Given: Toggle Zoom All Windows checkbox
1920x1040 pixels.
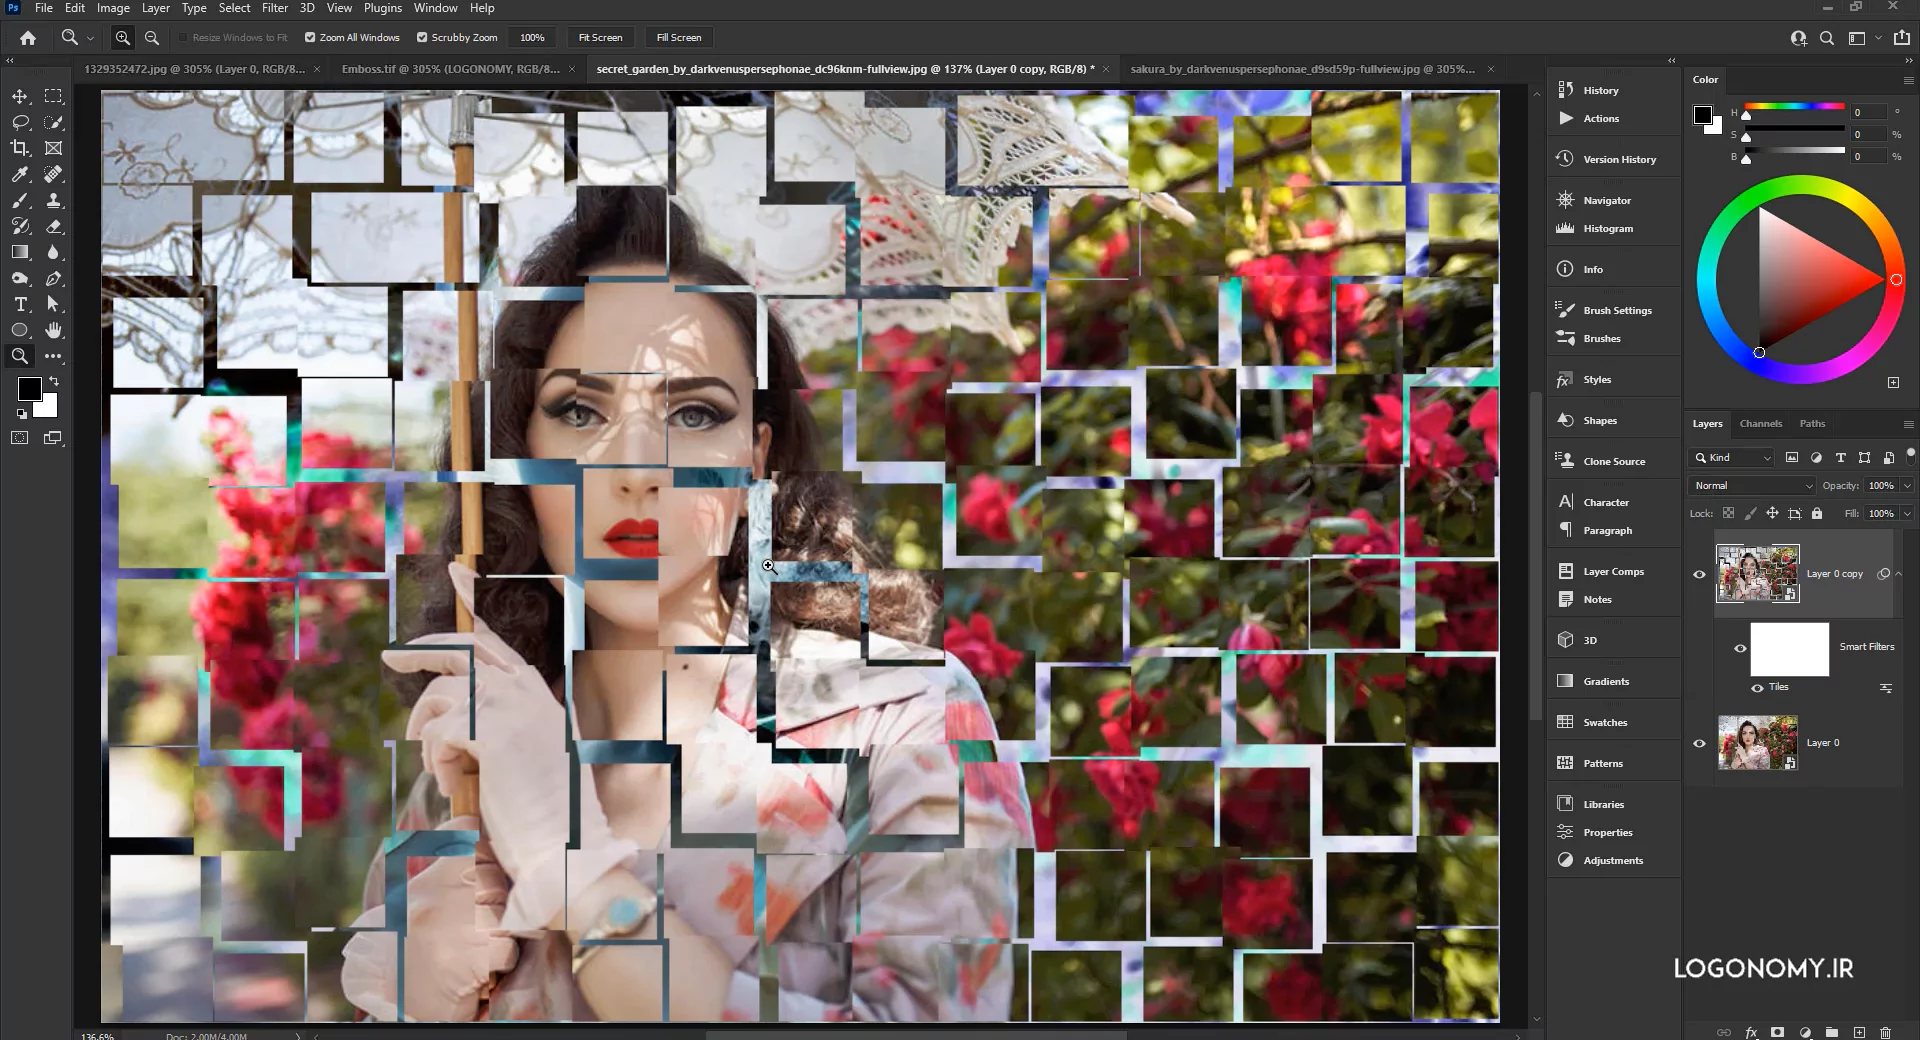Looking at the screenshot, I should [310, 38].
